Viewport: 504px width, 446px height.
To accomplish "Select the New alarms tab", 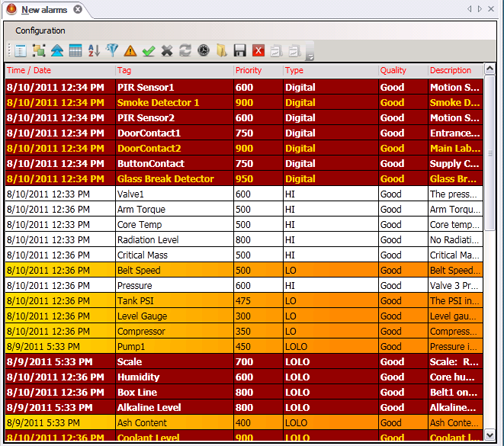I will 44,10.
